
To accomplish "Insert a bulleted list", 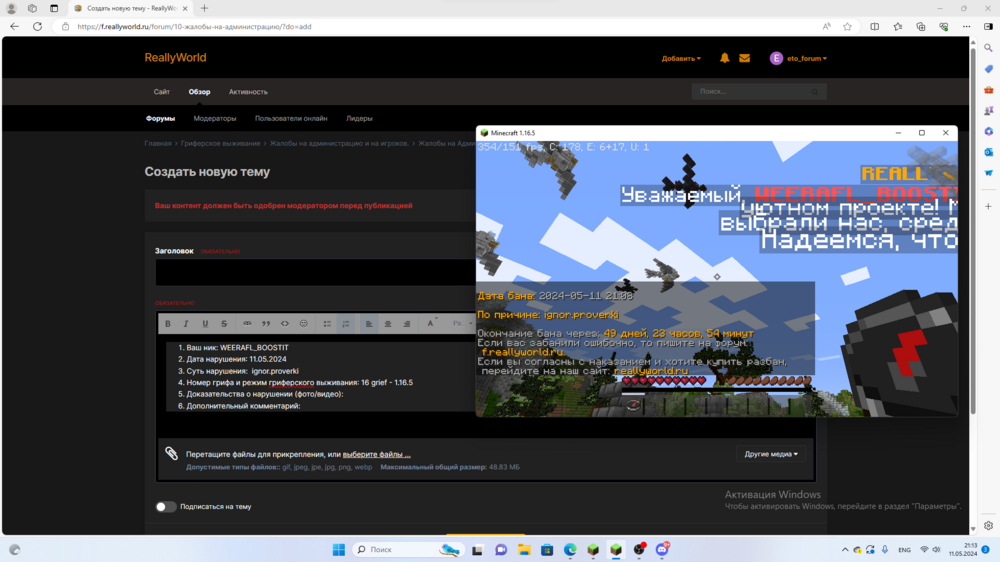I will 327,323.
